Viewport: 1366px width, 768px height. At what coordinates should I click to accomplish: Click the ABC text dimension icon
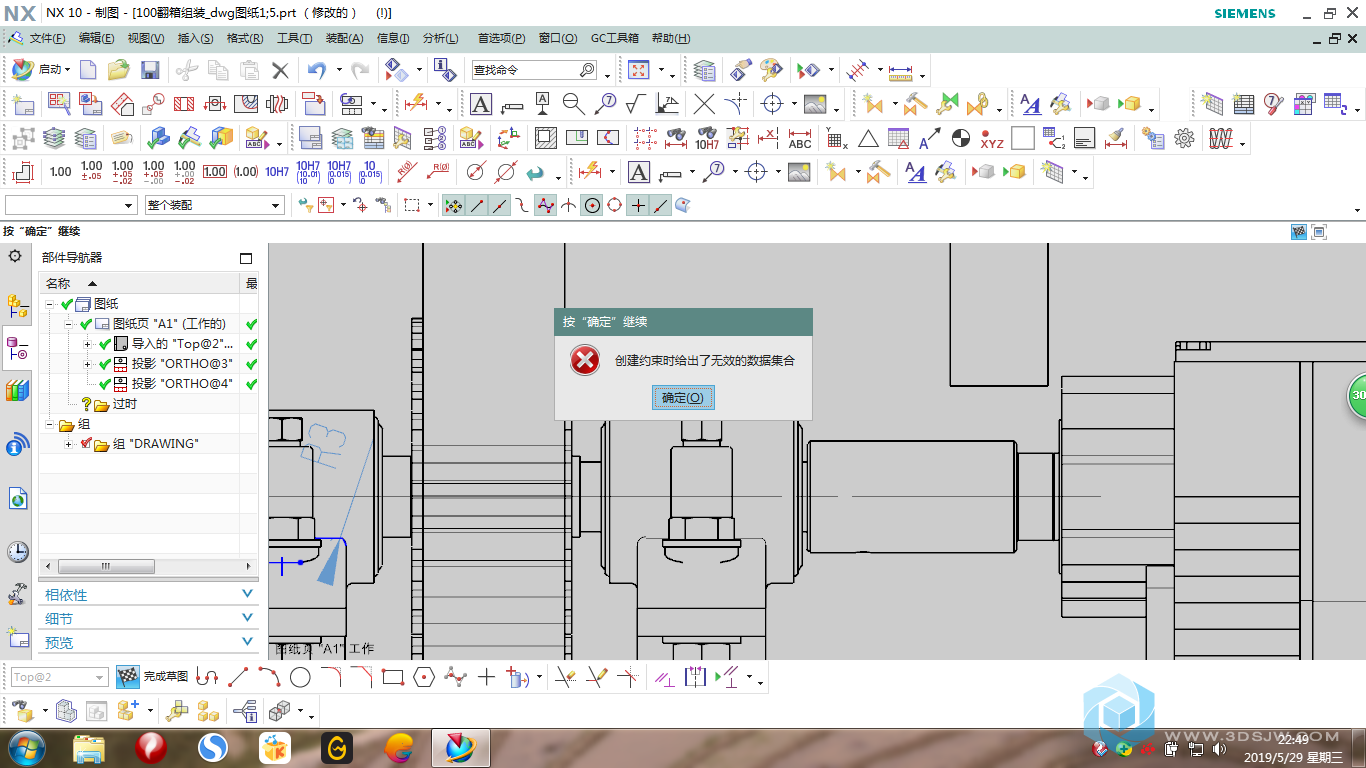tap(799, 138)
